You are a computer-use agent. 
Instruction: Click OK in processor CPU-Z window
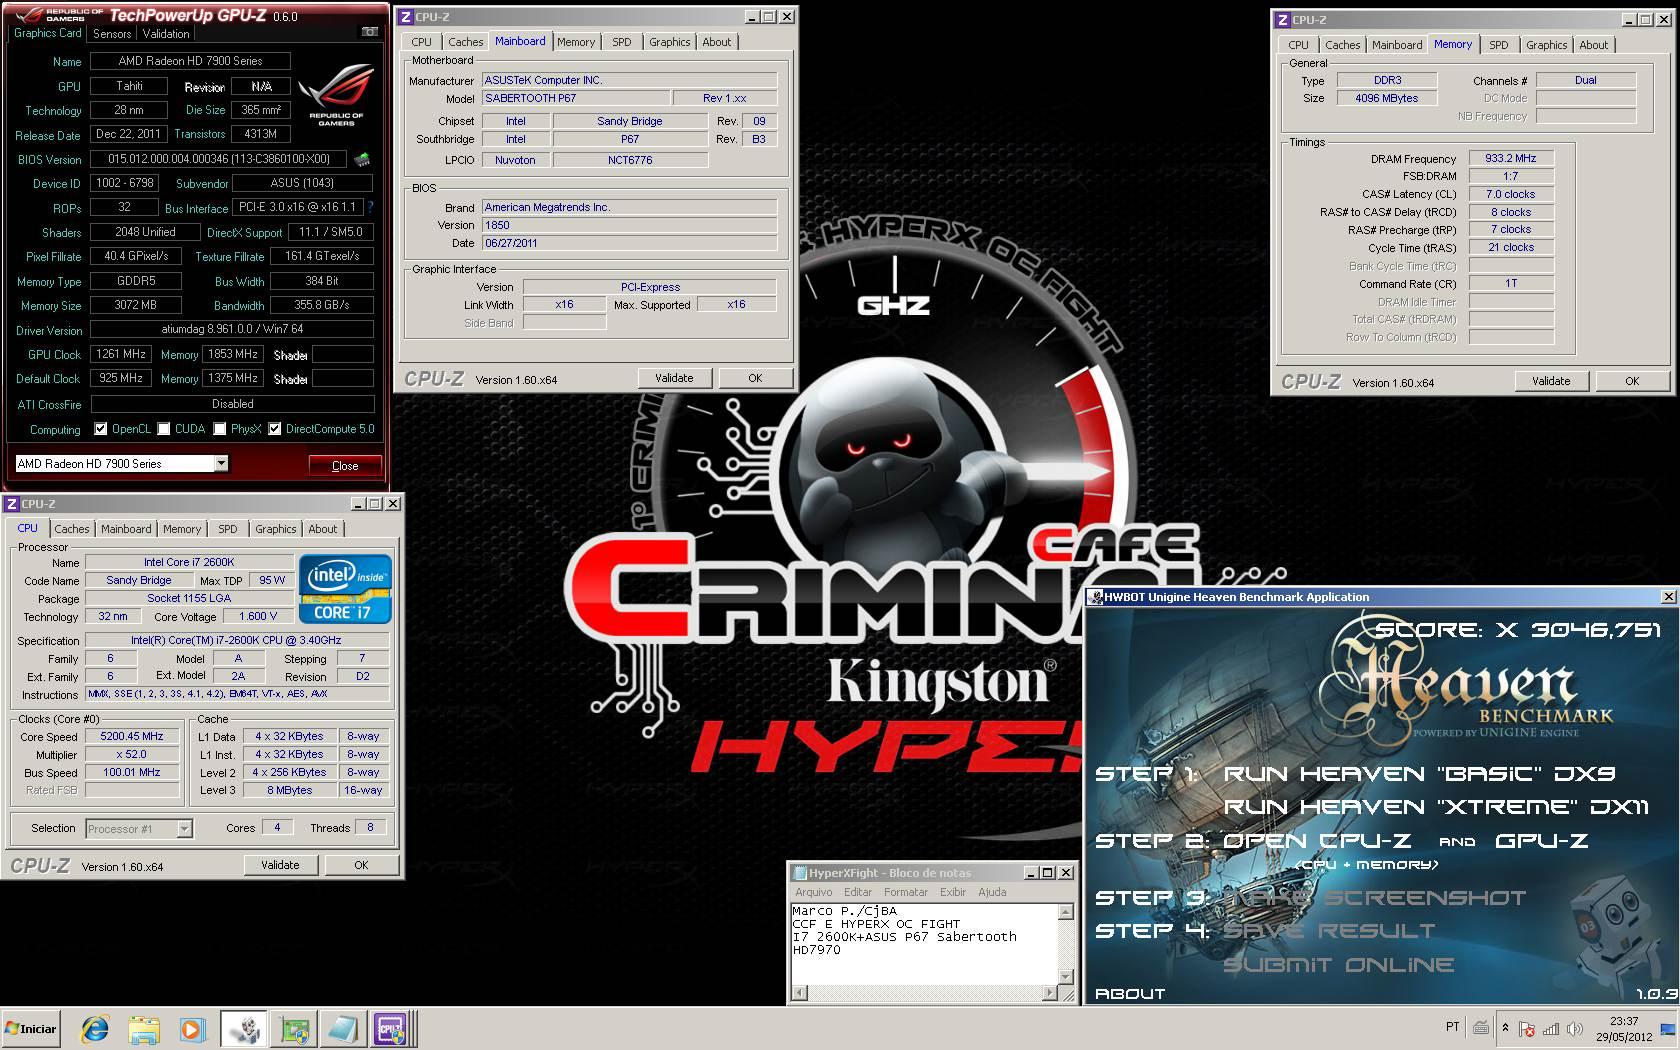[x=361, y=865]
